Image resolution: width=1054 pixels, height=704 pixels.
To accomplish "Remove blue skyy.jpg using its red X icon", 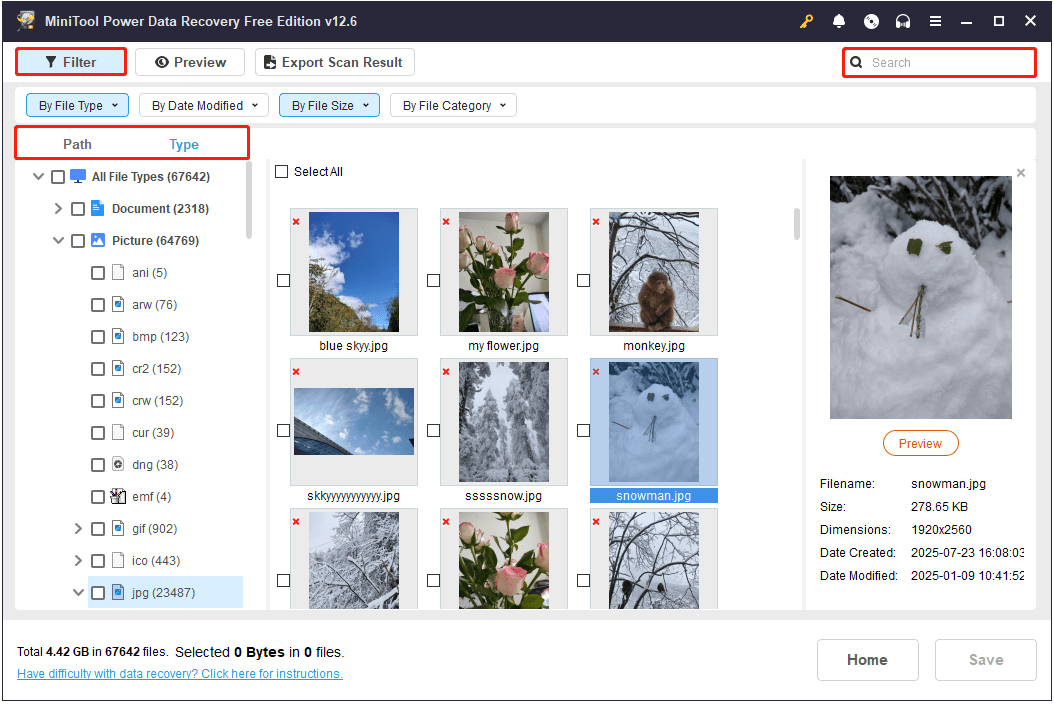I will pyautogui.click(x=296, y=222).
